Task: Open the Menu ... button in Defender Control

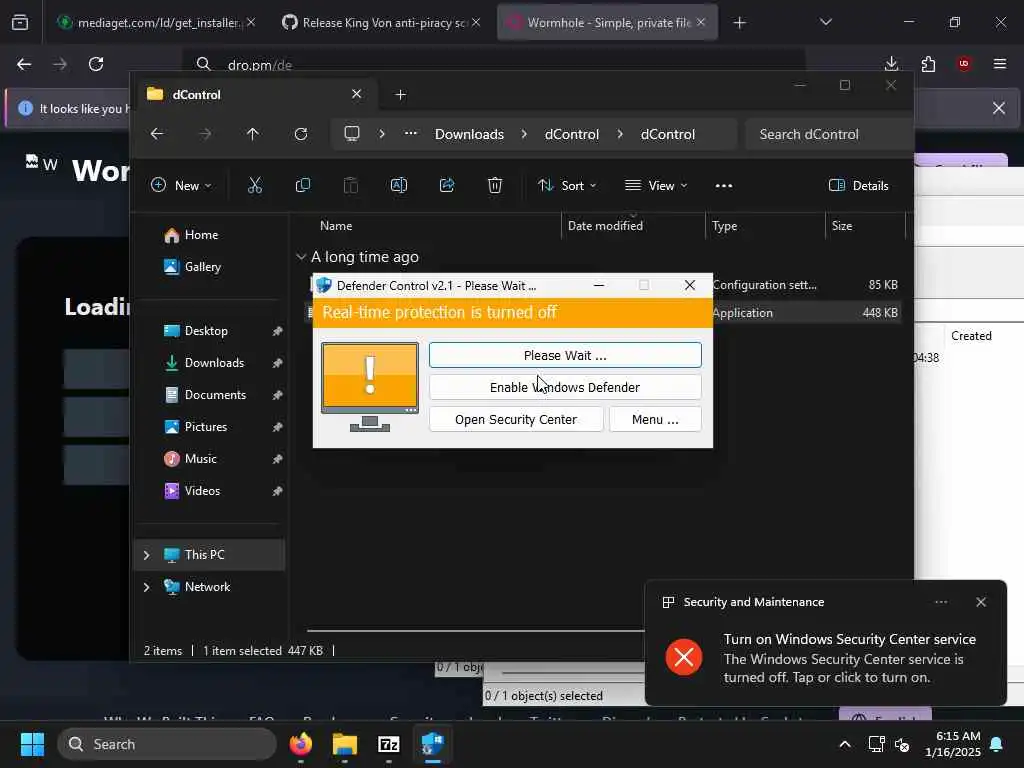Action: [655, 419]
